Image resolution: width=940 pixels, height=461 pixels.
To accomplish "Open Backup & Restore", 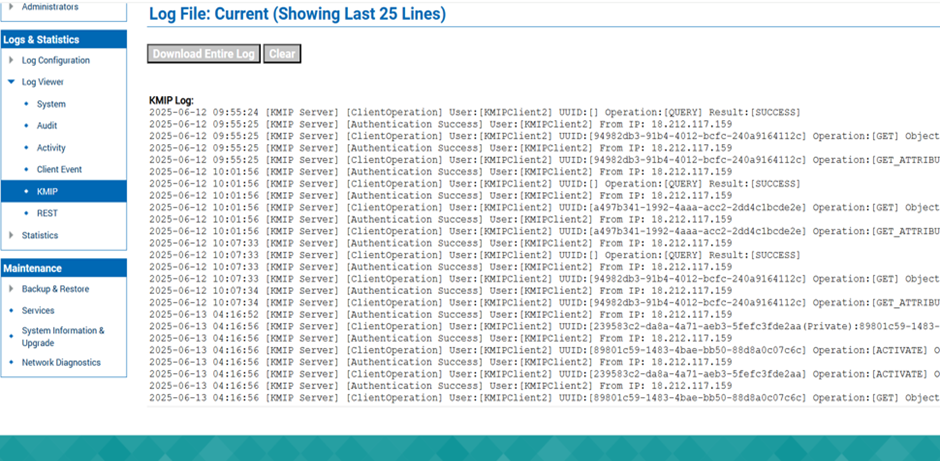I will [x=55, y=289].
